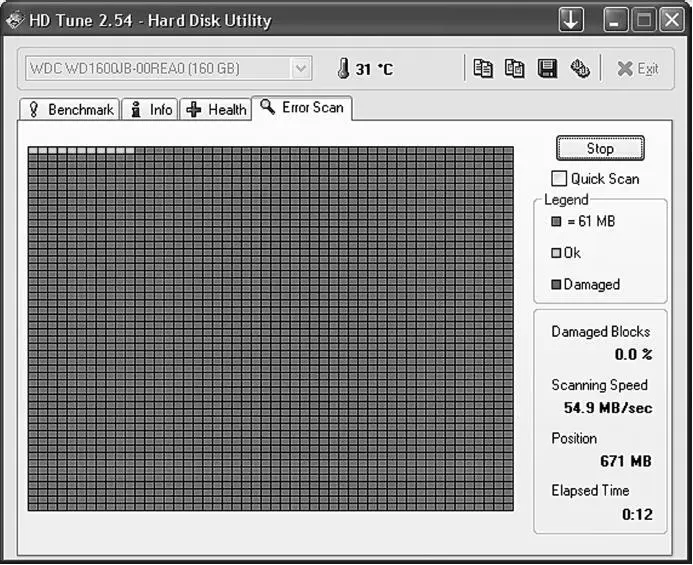This screenshot has width=693, height=565.
Task: Click the down-arrow tray button in title bar
Action: [x=571, y=19]
